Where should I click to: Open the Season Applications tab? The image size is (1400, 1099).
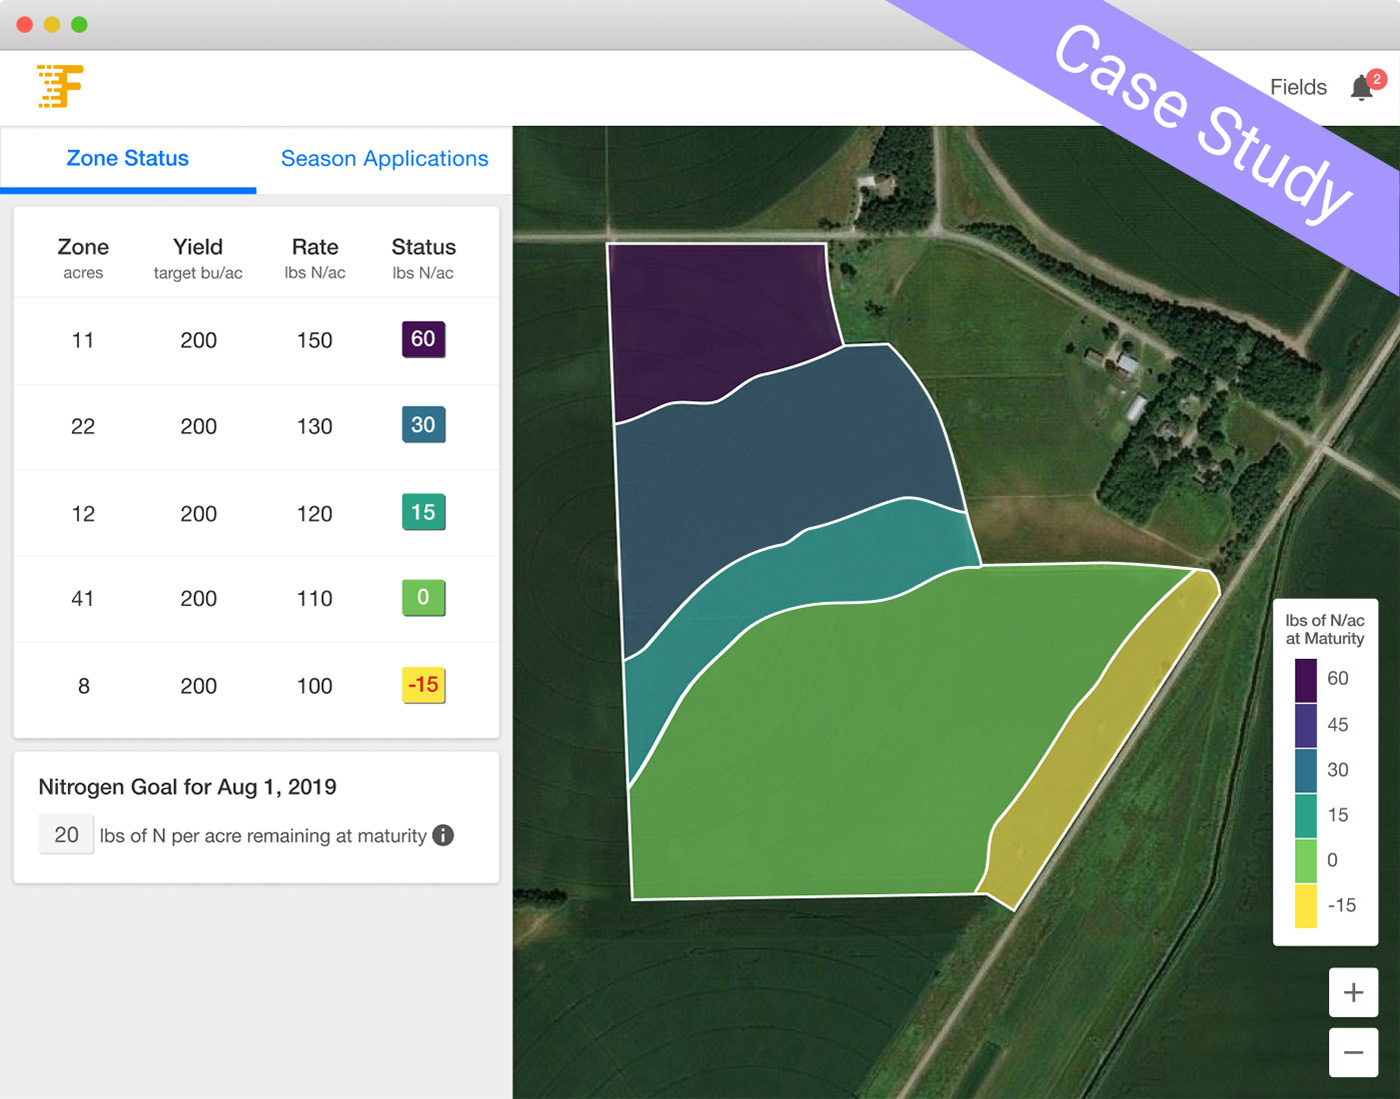[x=384, y=159]
